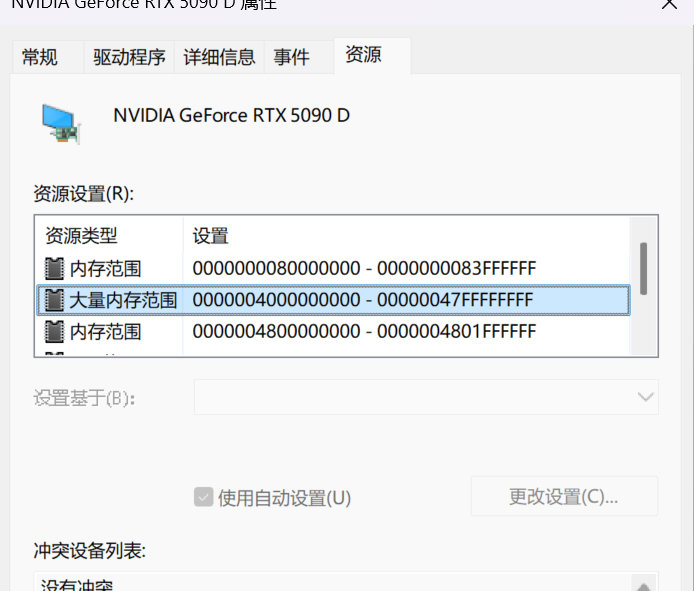Close the RTX 5090 D properties window
This screenshot has height=591, width=694.
click(x=669, y=4)
